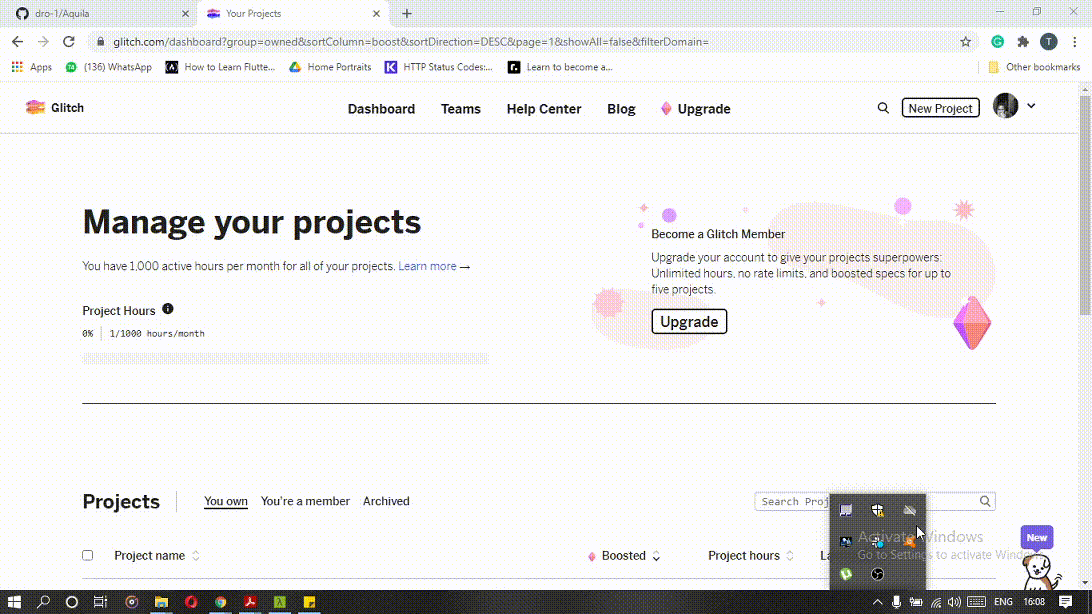This screenshot has height=614, width=1092.
Task: Sort by Project name arrows
Action: click(196, 556)
